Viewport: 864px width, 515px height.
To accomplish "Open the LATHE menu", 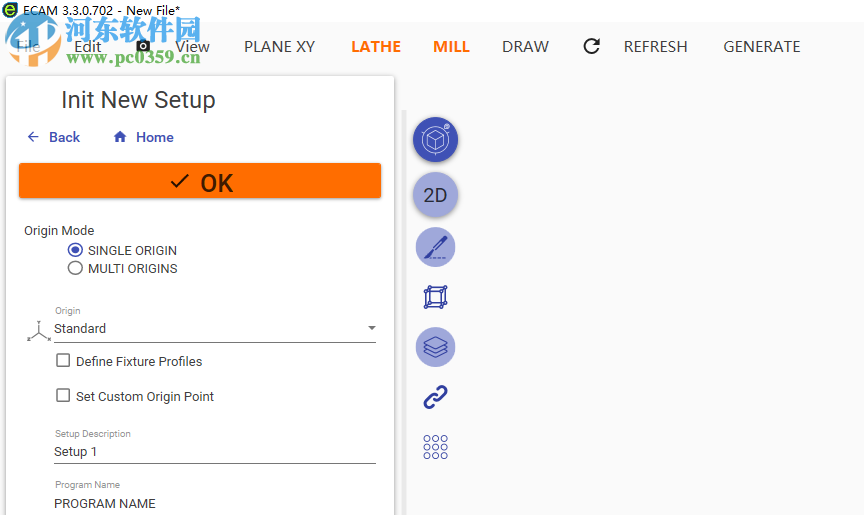I will pyautogui.click(x=376, y=46).
